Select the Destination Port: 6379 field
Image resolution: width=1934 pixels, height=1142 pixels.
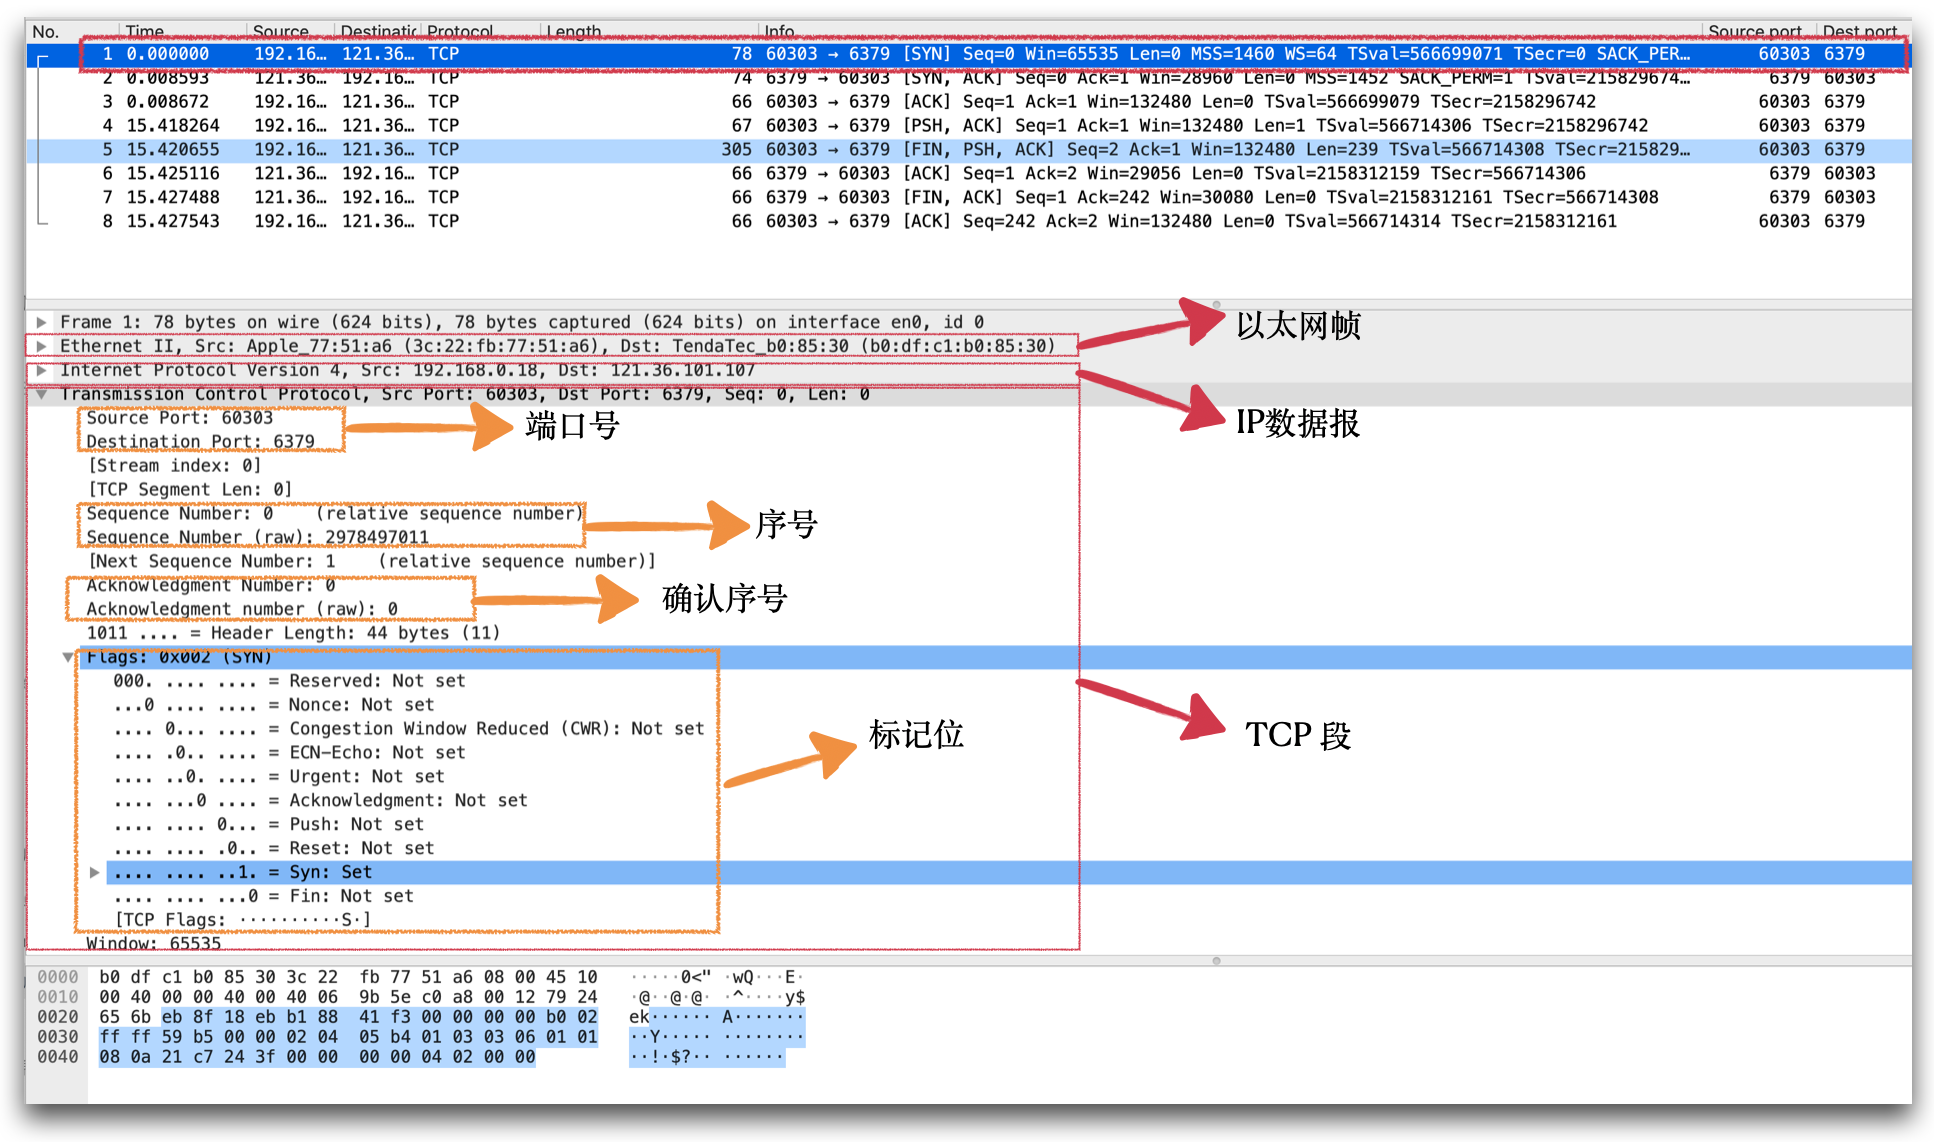200,442
